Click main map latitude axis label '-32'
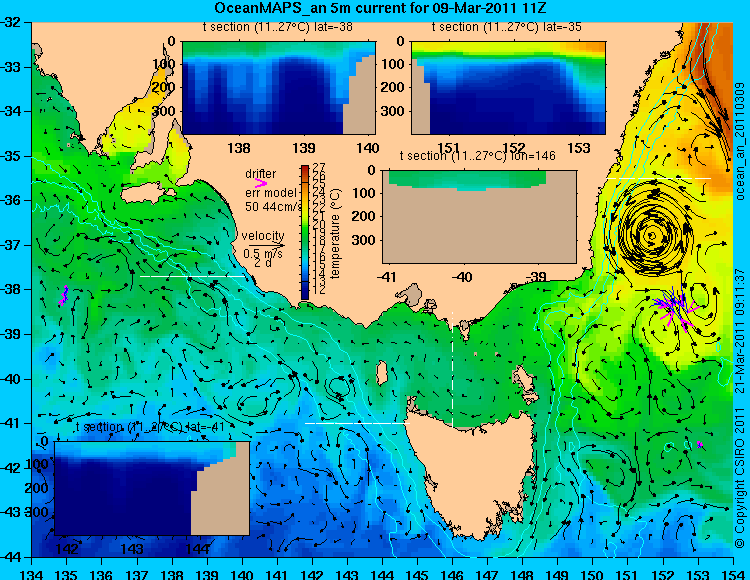Image resolution: width=750 pixels, height=580 pixels. 11,22
